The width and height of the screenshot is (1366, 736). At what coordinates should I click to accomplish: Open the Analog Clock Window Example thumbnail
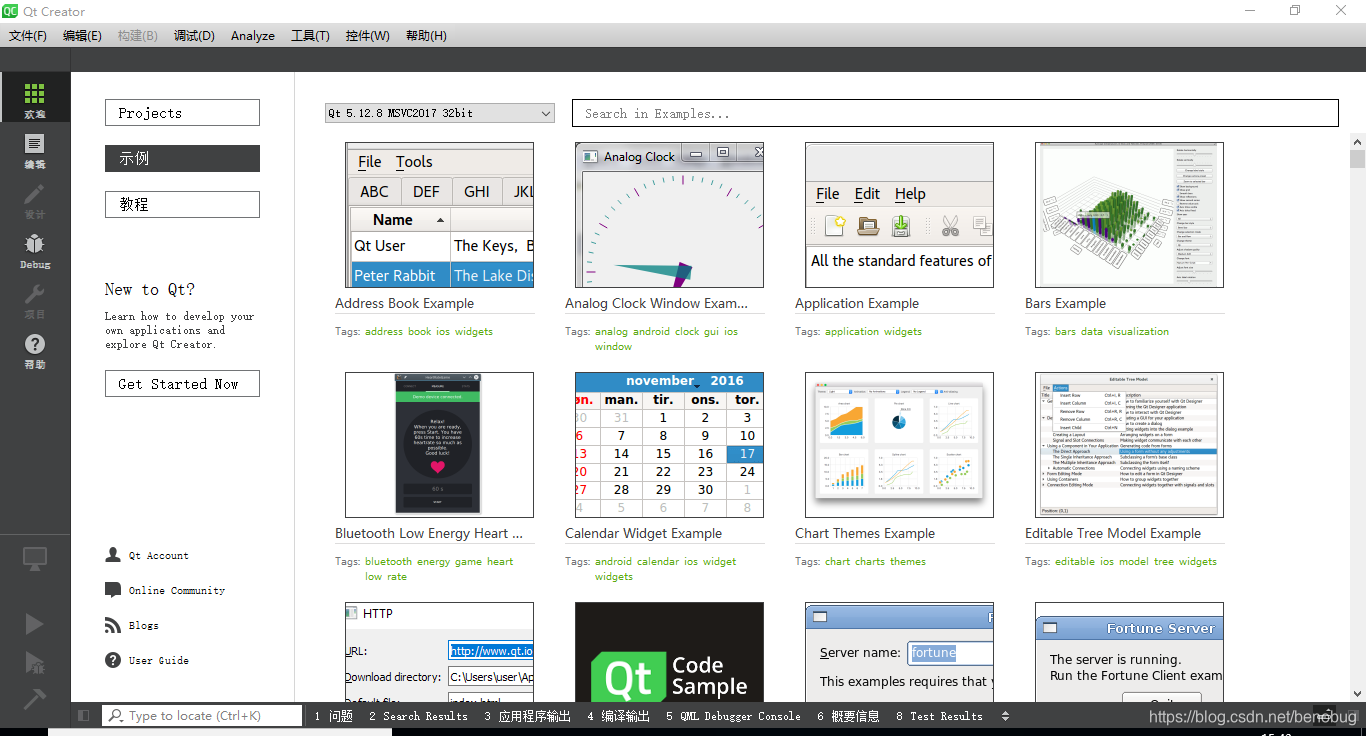(669, 215)
